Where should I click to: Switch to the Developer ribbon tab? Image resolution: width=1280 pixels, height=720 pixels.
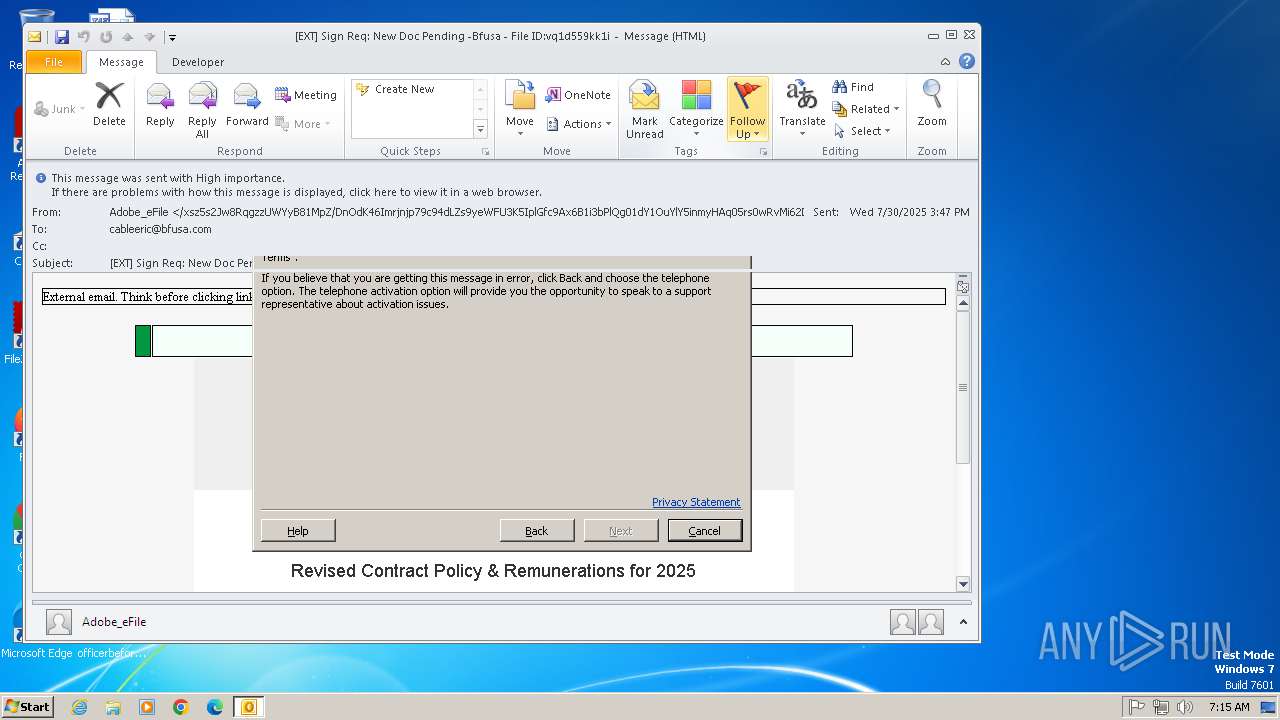[x=198, y=62]
